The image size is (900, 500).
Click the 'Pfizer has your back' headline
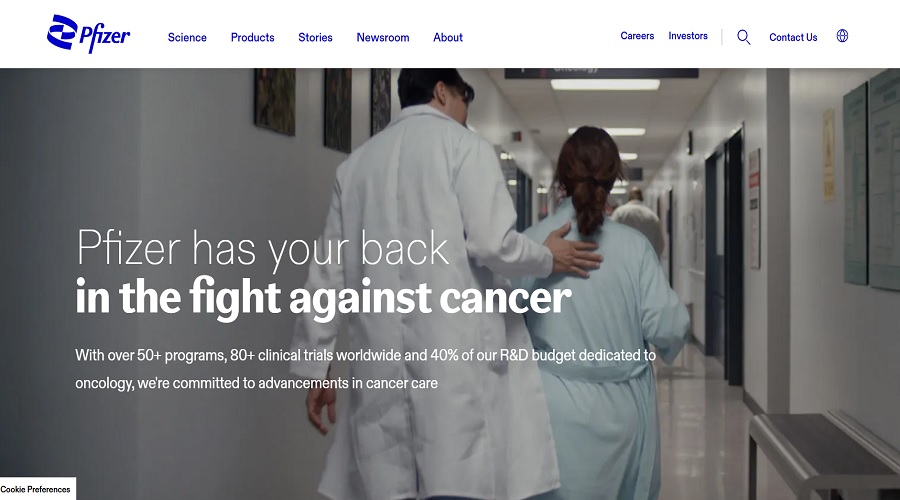(262, 249)
